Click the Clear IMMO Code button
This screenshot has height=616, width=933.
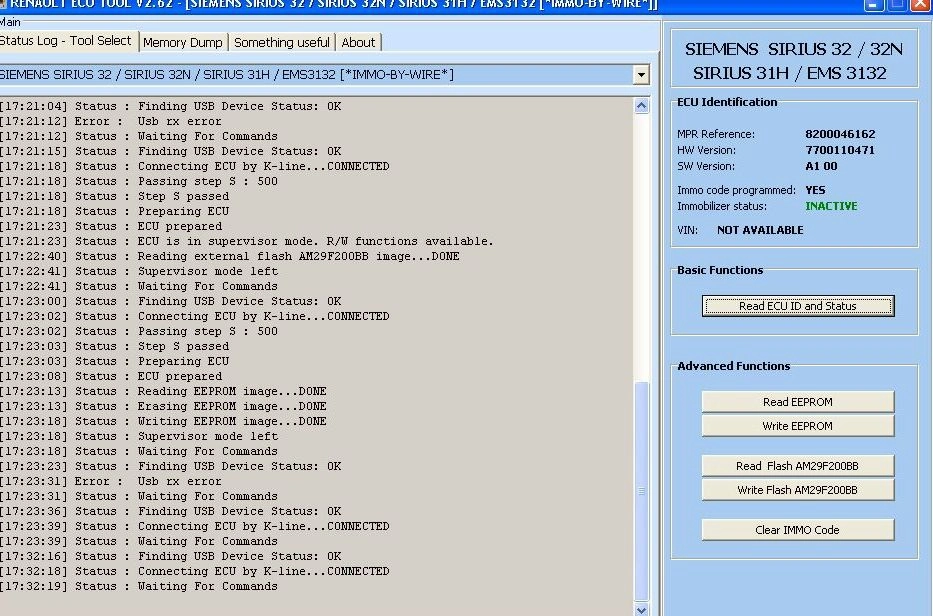[x=797, y=530]
